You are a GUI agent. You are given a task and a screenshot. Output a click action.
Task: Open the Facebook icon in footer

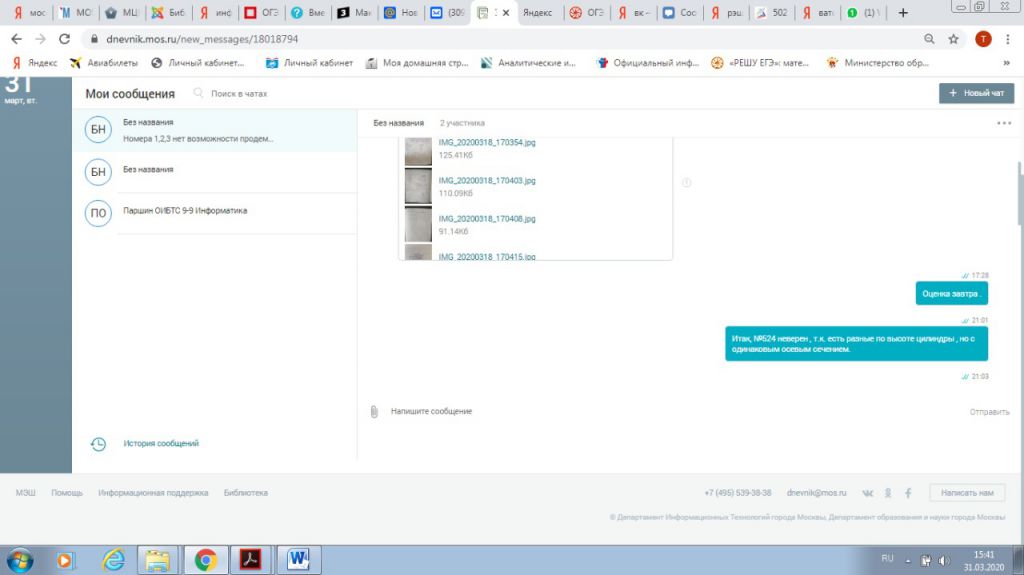click(908, 493)
